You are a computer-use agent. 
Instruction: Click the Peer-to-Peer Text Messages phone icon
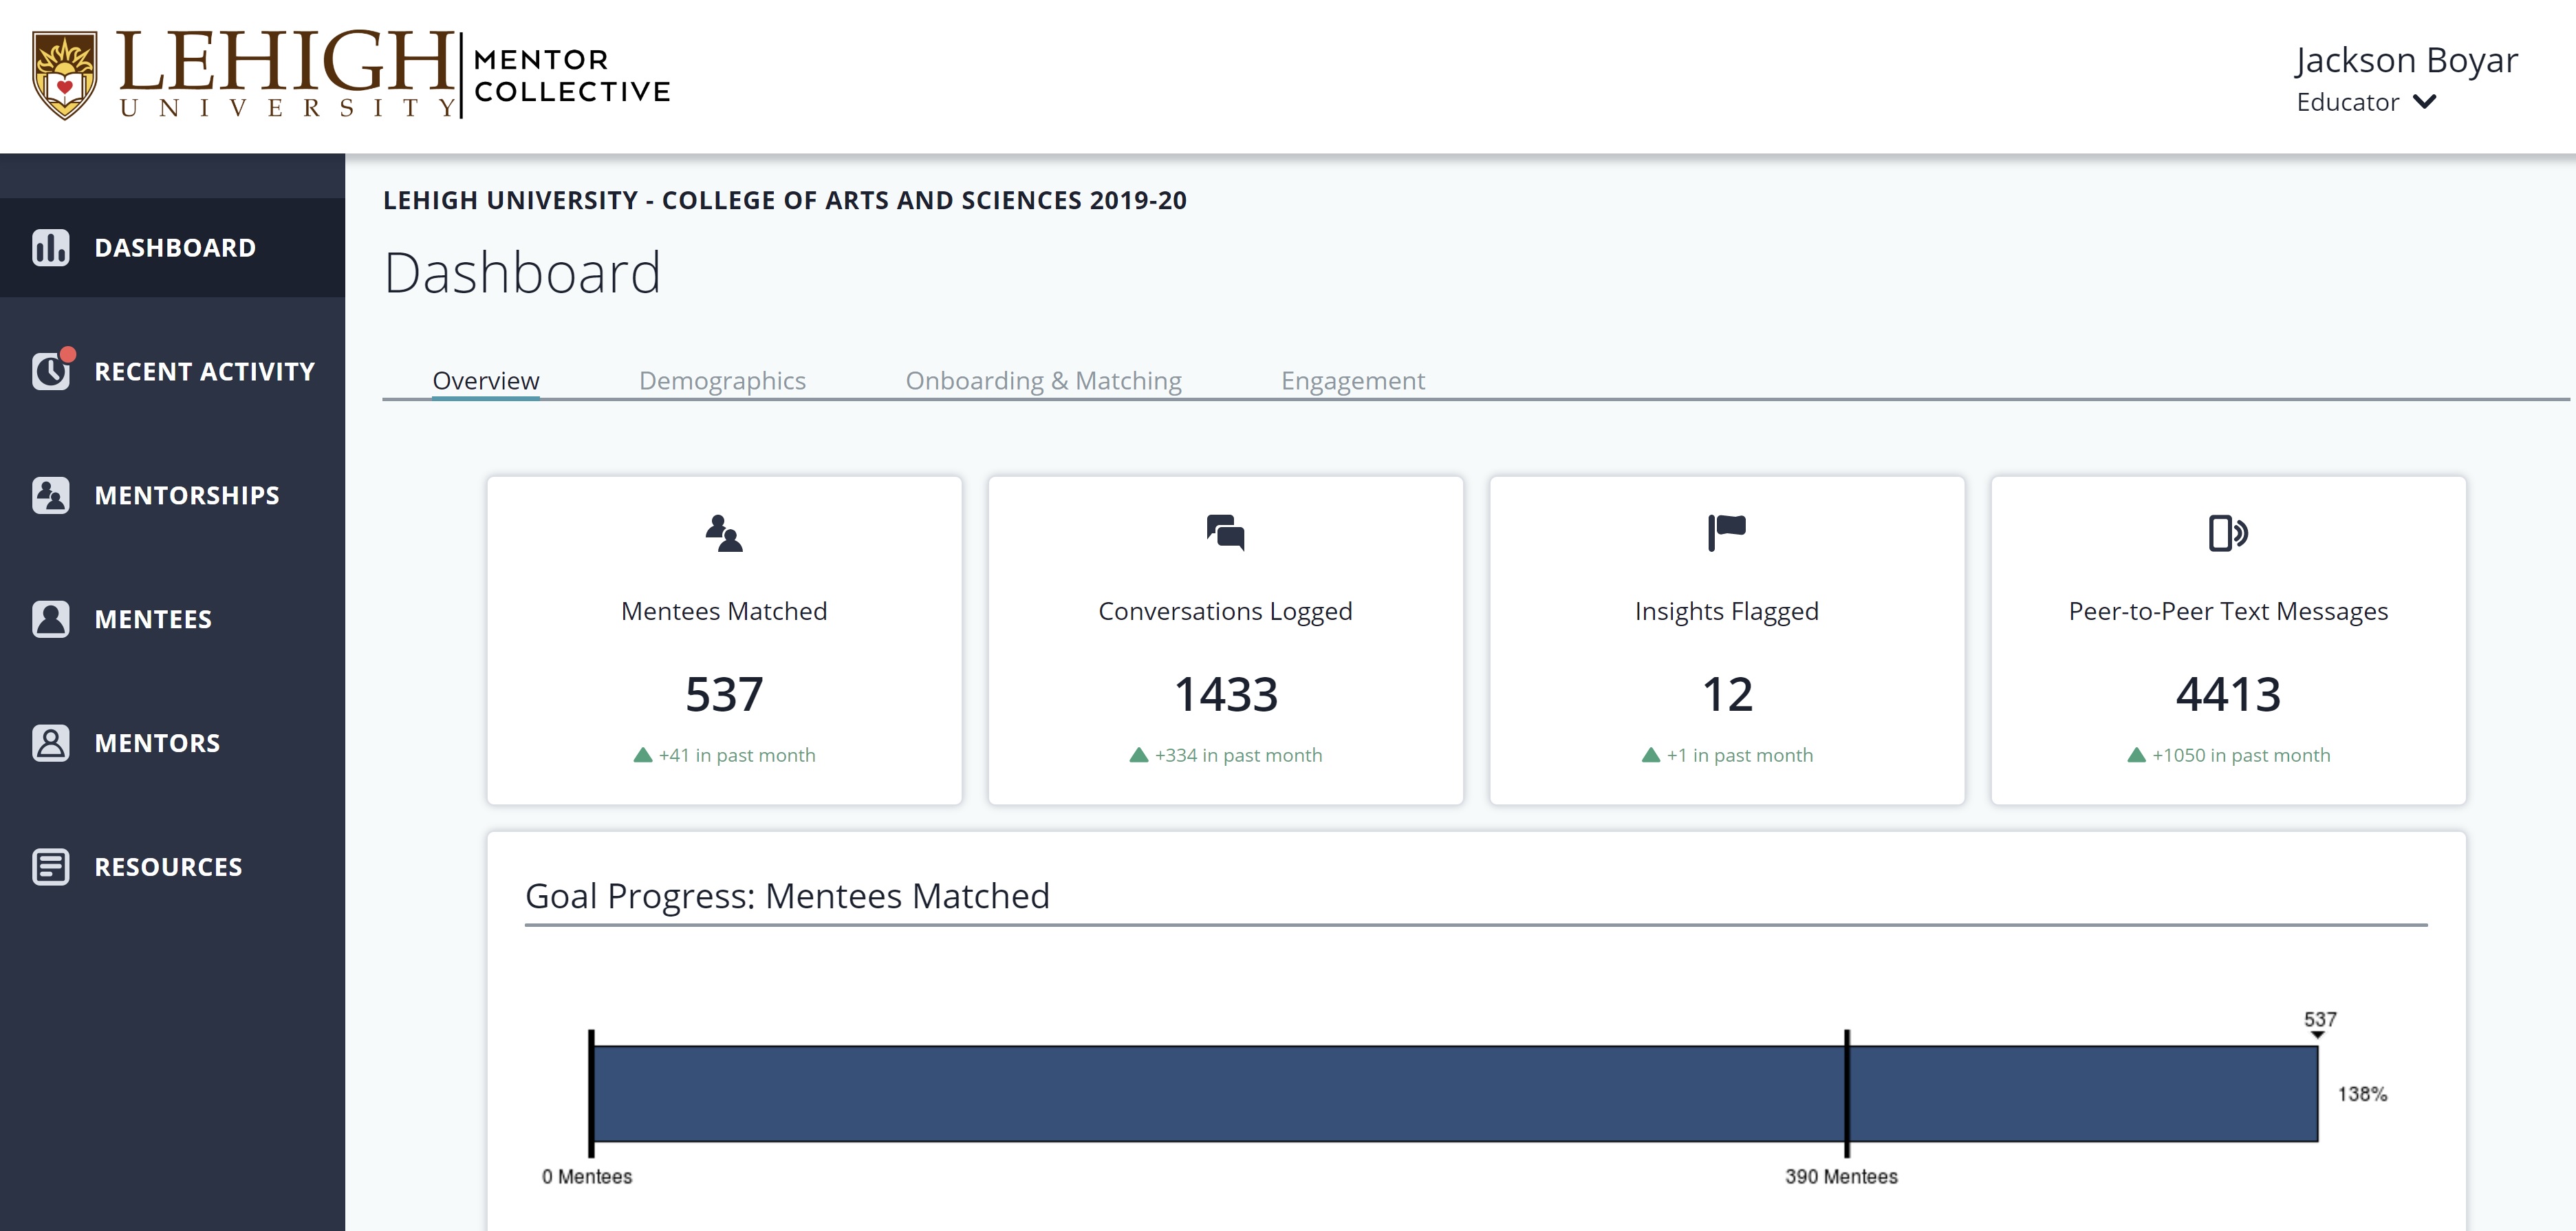[2228, 533]
